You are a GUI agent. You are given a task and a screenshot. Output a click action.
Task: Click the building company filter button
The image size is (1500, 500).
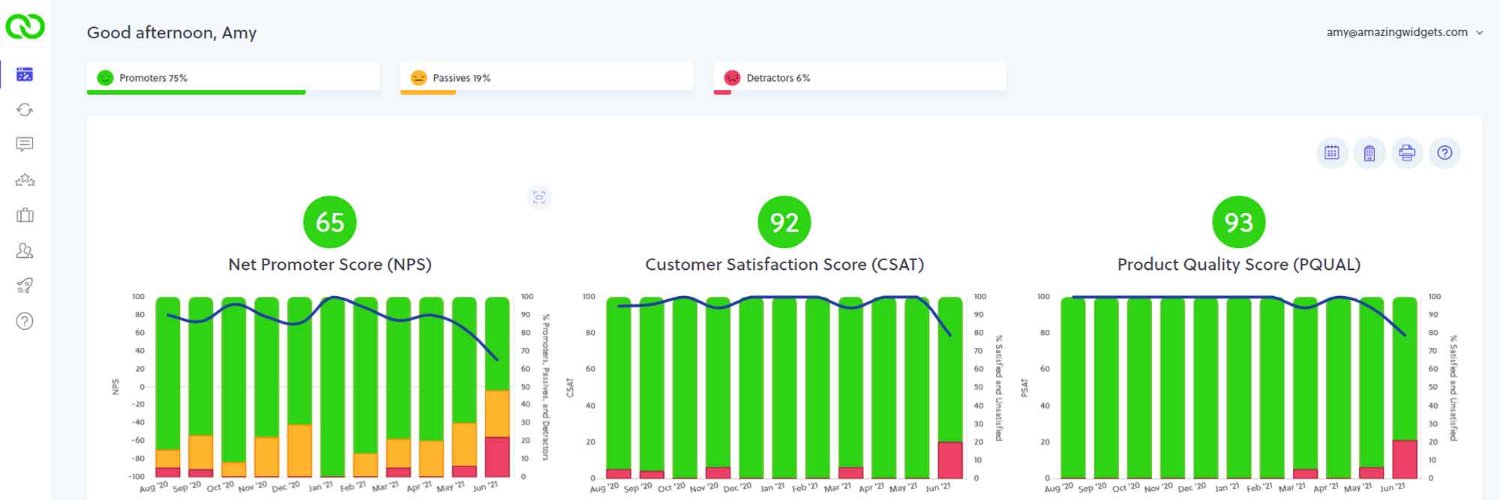[x=1370, y=153]
